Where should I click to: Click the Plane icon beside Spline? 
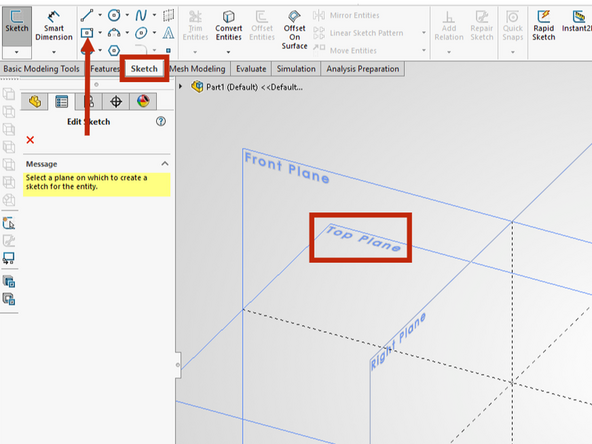click(168, 15)
